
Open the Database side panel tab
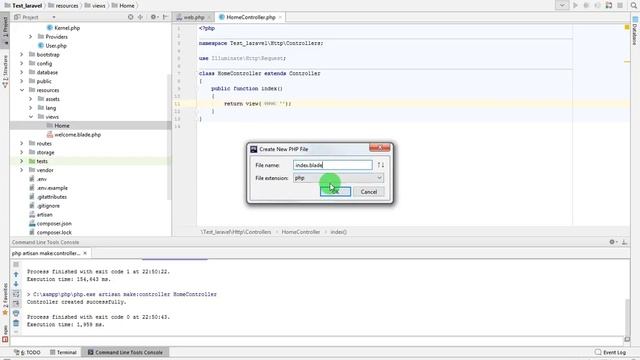pos(635,31)
